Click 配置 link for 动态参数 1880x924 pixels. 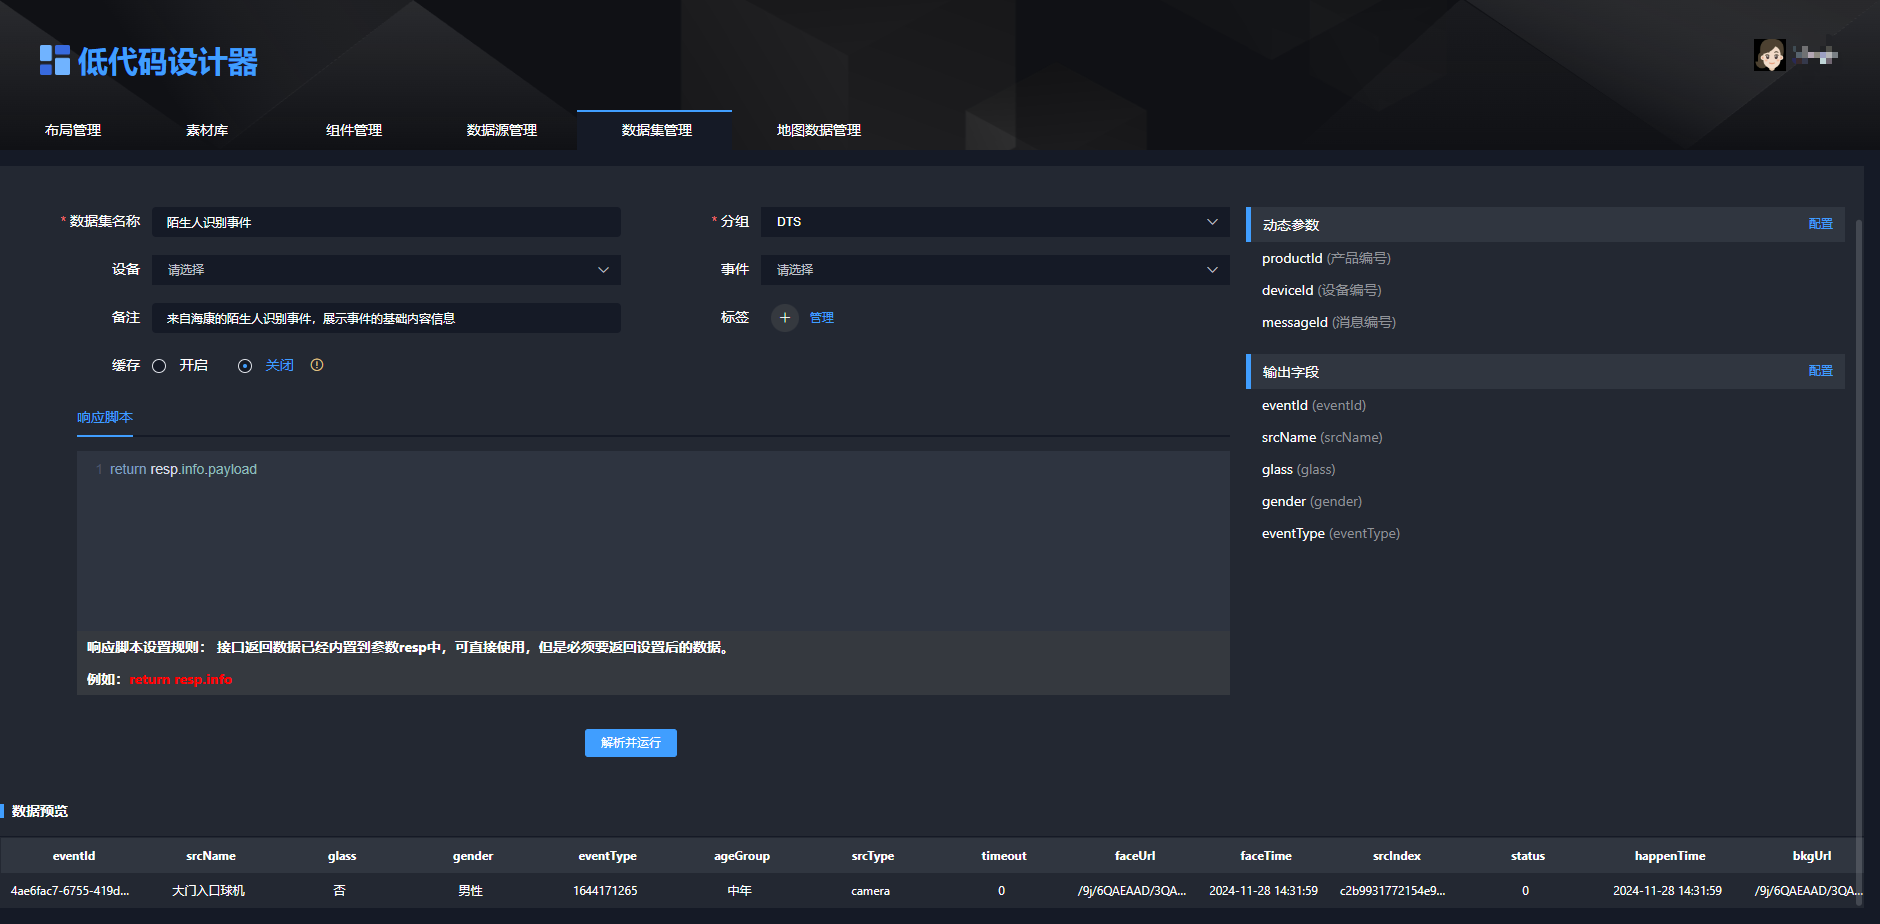click(1820, 224)
